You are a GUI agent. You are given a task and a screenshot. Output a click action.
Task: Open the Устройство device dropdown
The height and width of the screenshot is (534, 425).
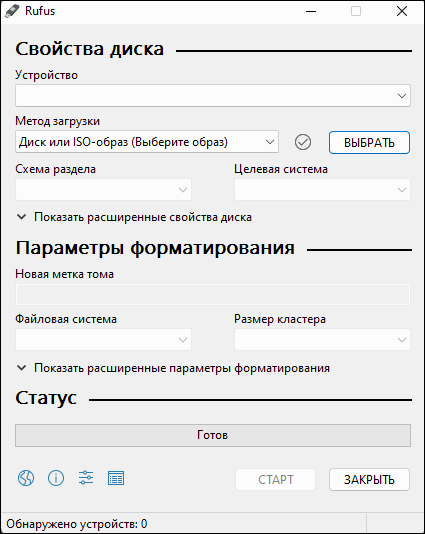click(213, 96)
